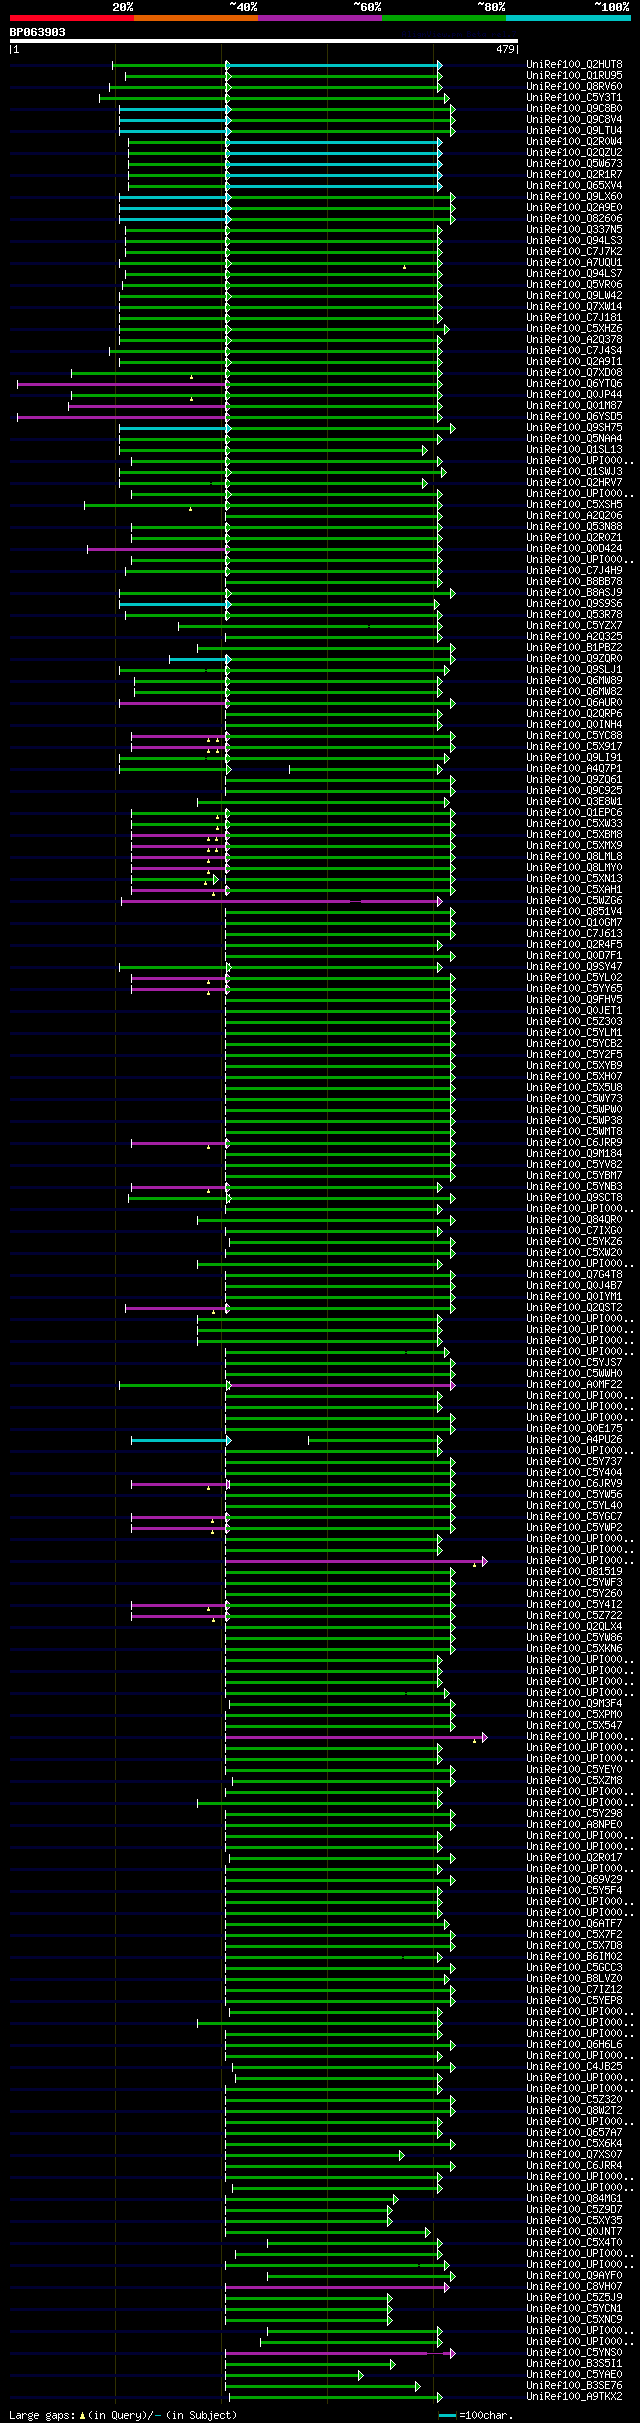Select label UniRef100_Q2R0W4

pyautogui.click(x=574, y=142)
